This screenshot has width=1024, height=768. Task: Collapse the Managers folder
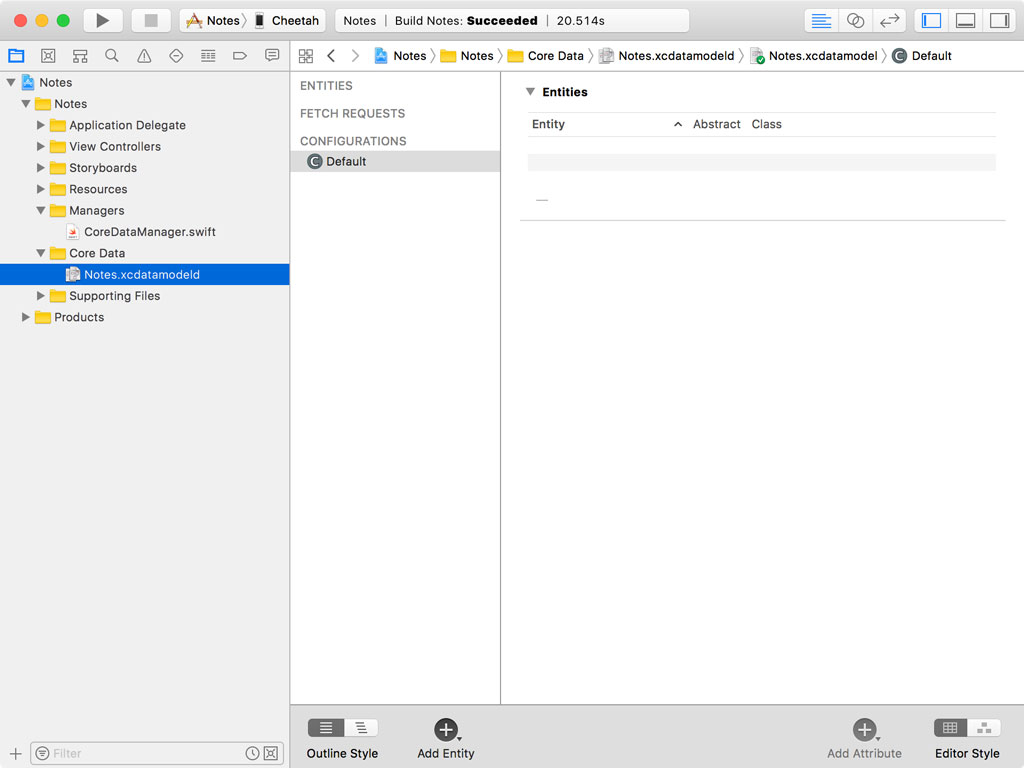point(39,210)
